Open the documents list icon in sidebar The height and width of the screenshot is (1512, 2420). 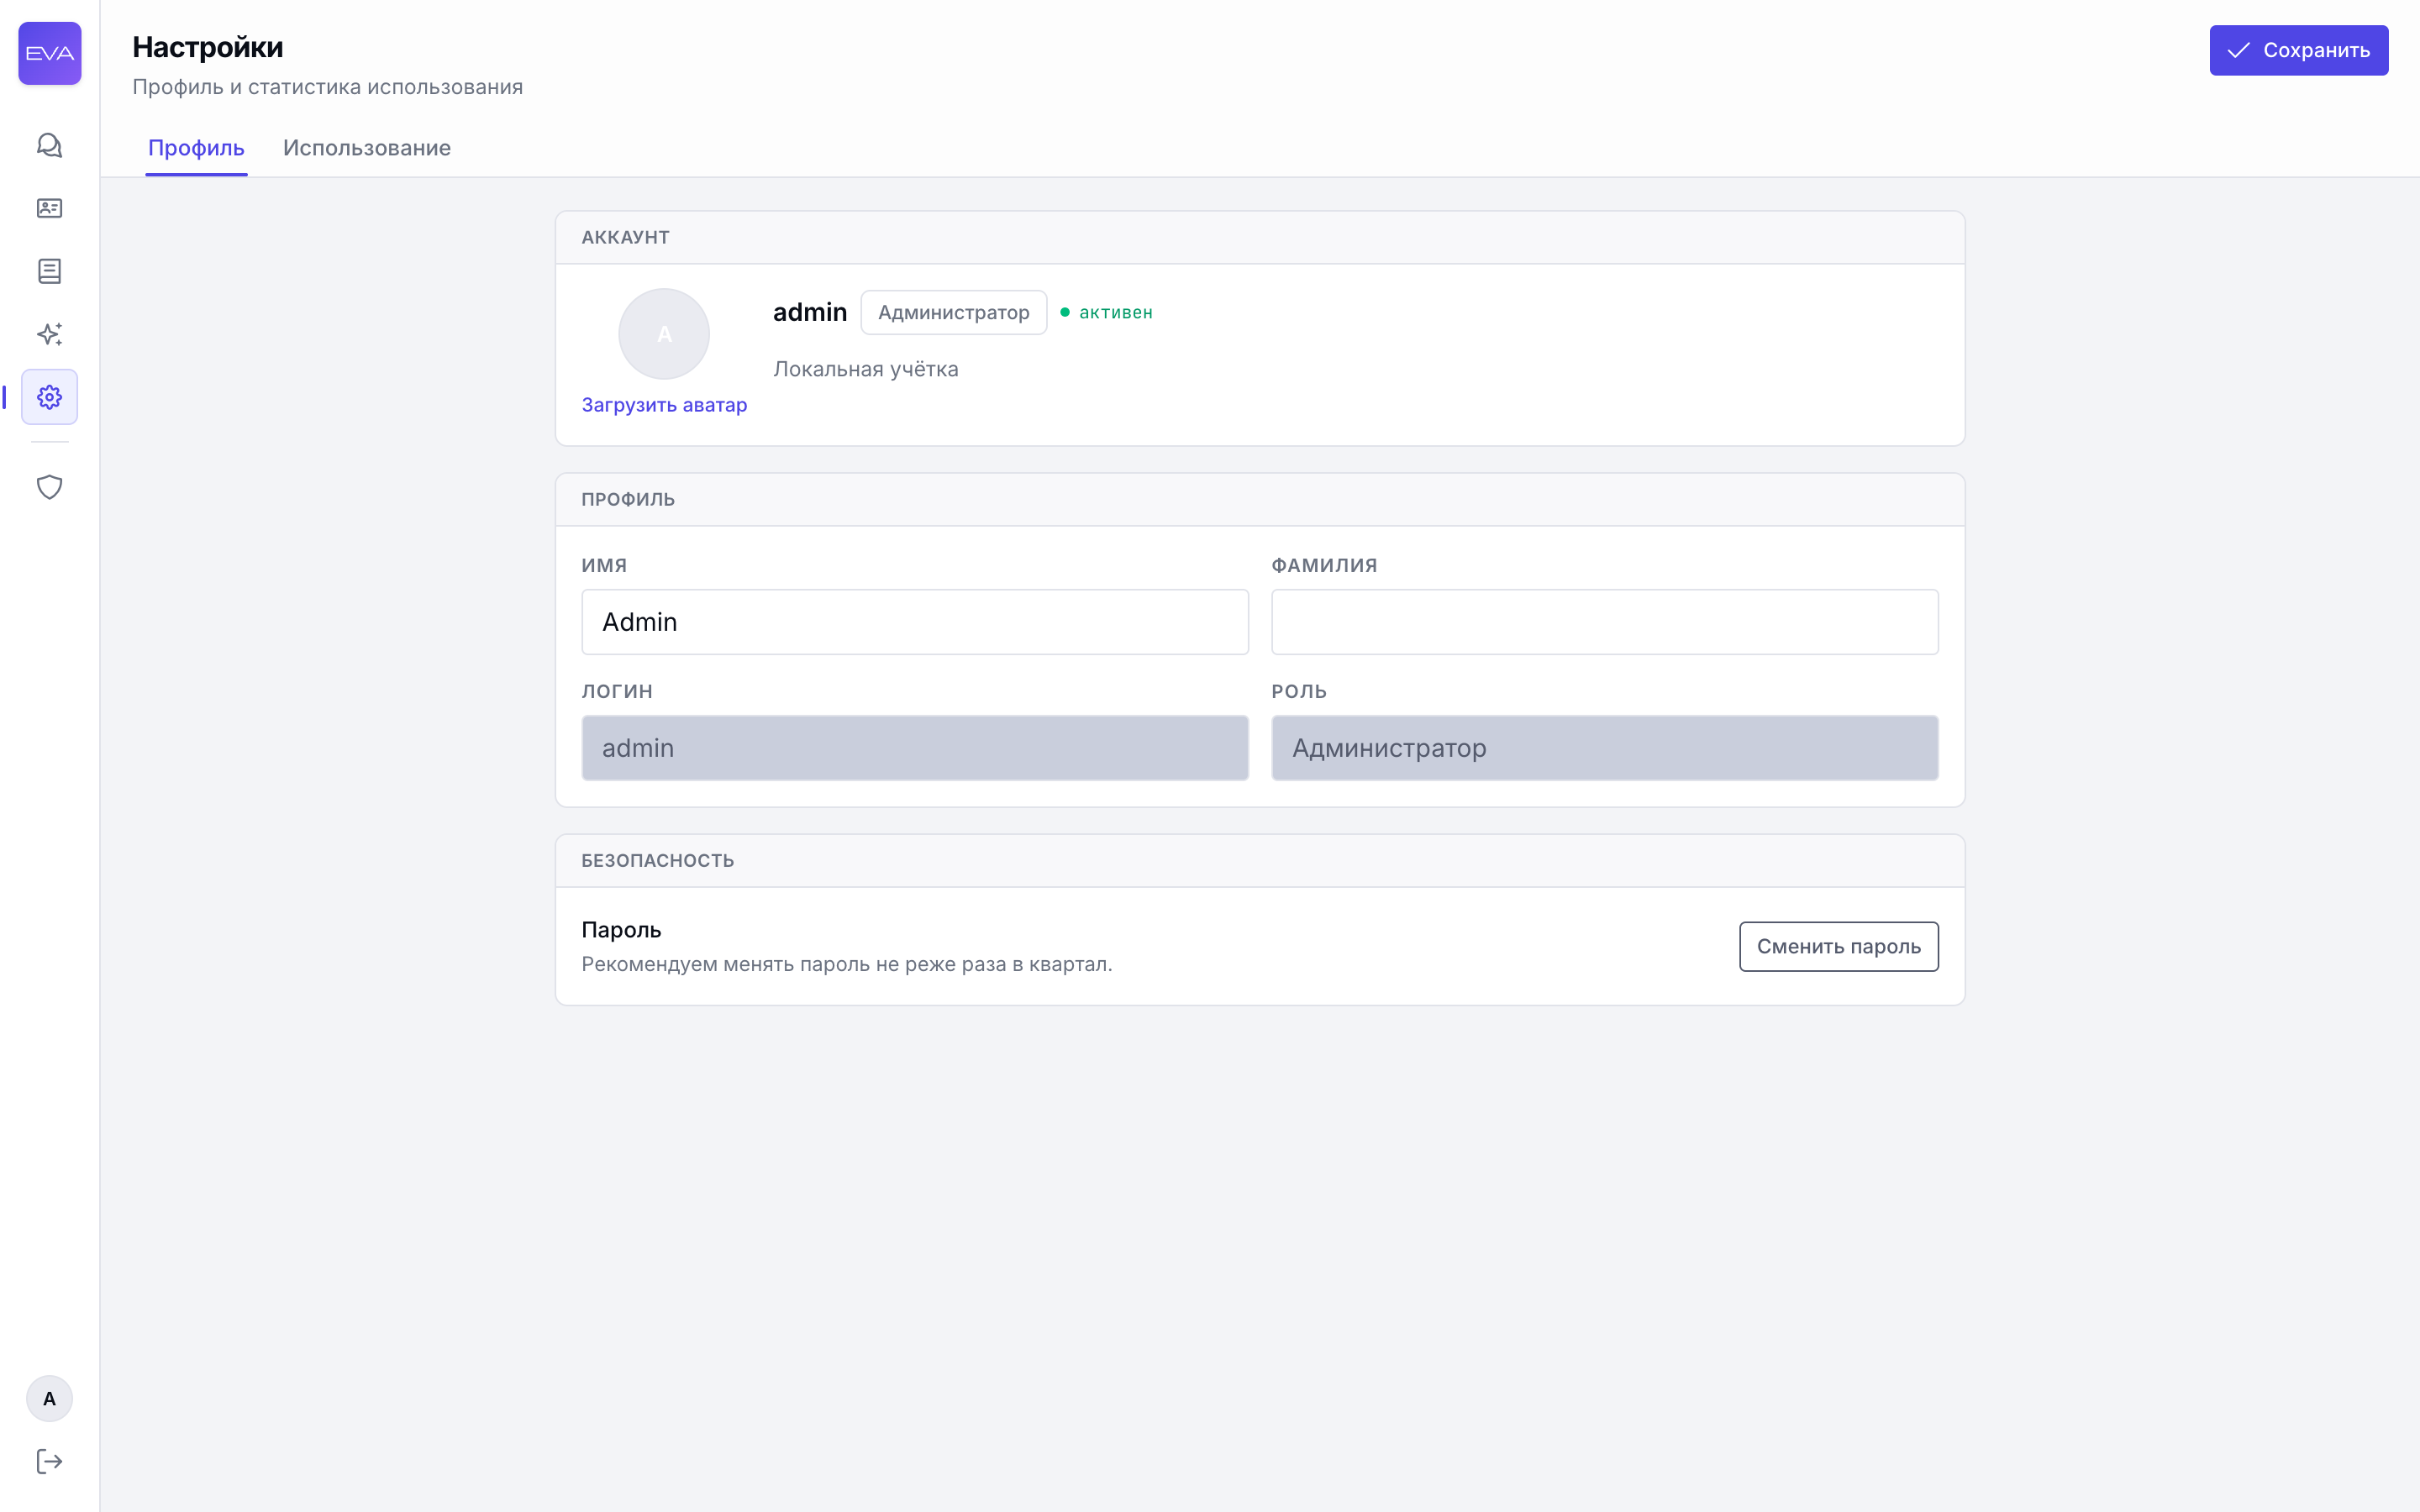tap(49, 271)
